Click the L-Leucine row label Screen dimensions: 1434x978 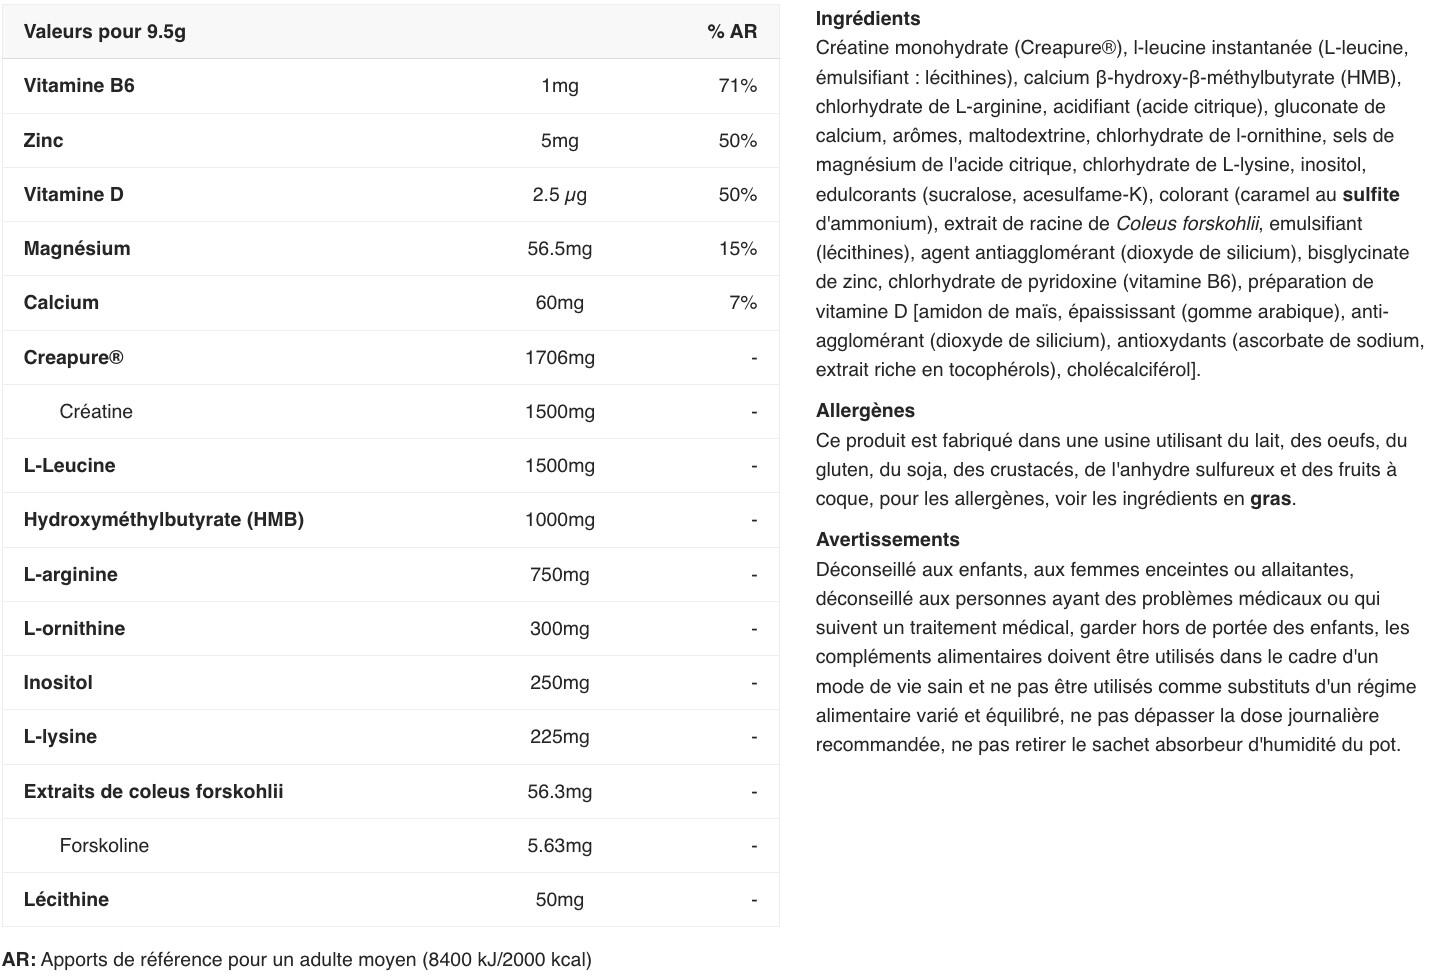tap(70, 466)
